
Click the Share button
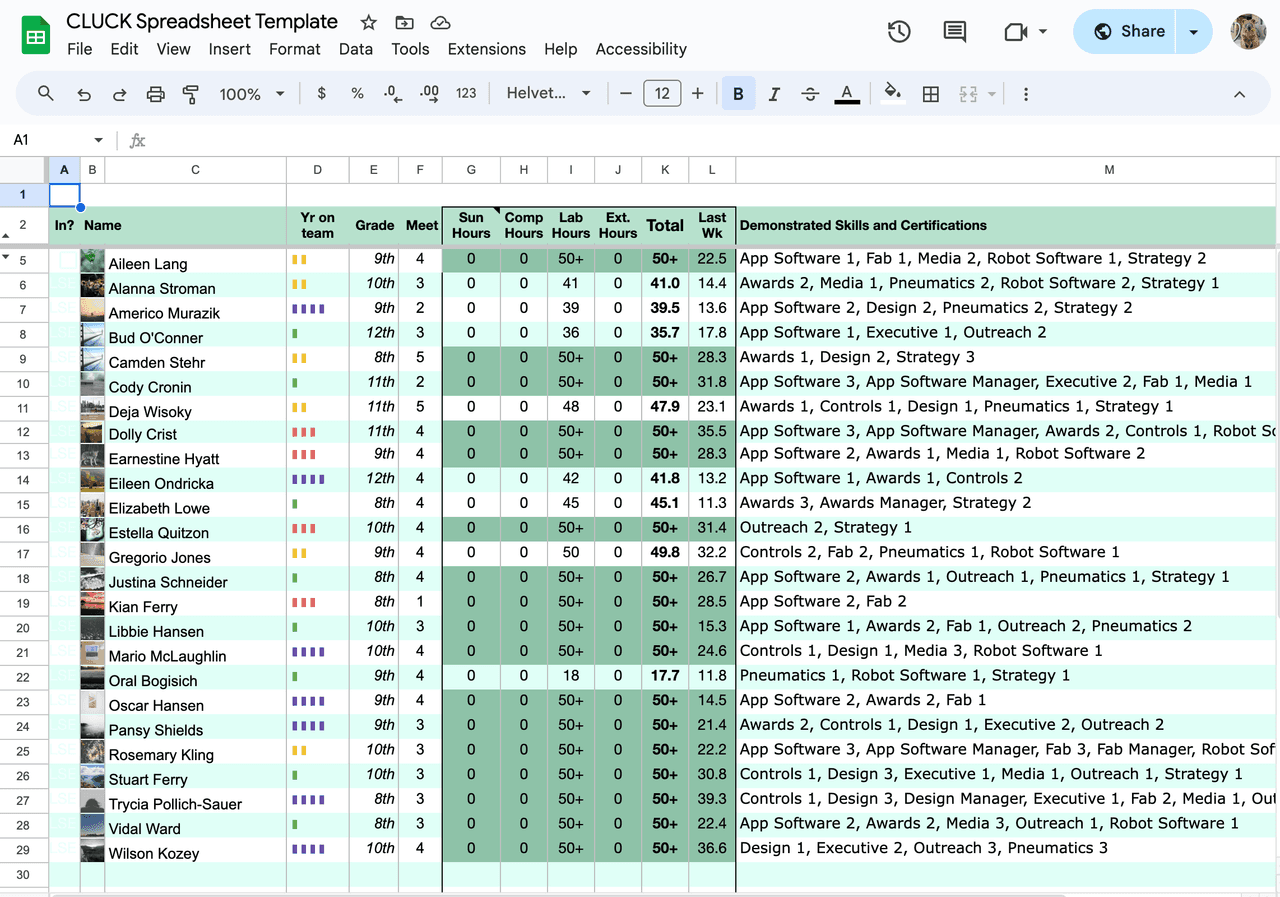coord(1129,32)
